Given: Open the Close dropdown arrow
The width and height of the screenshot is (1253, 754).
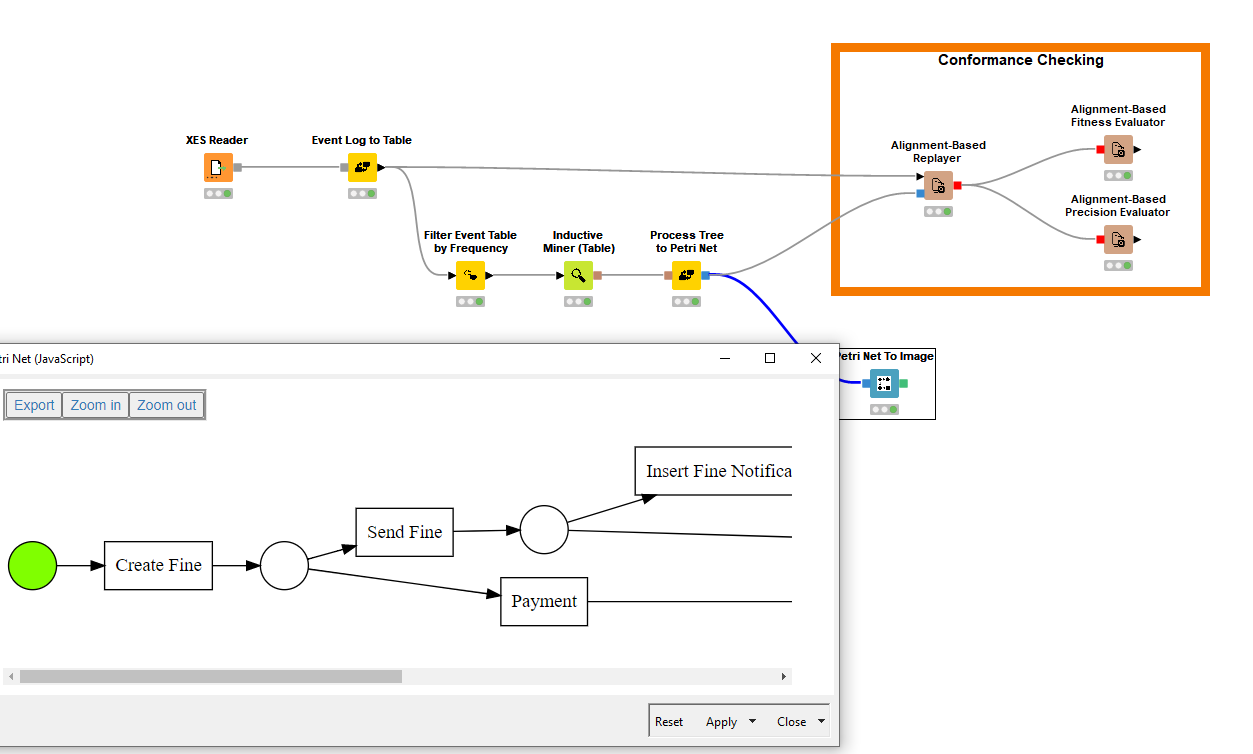Looking at the screenshot, I should [x=820, y=721].
